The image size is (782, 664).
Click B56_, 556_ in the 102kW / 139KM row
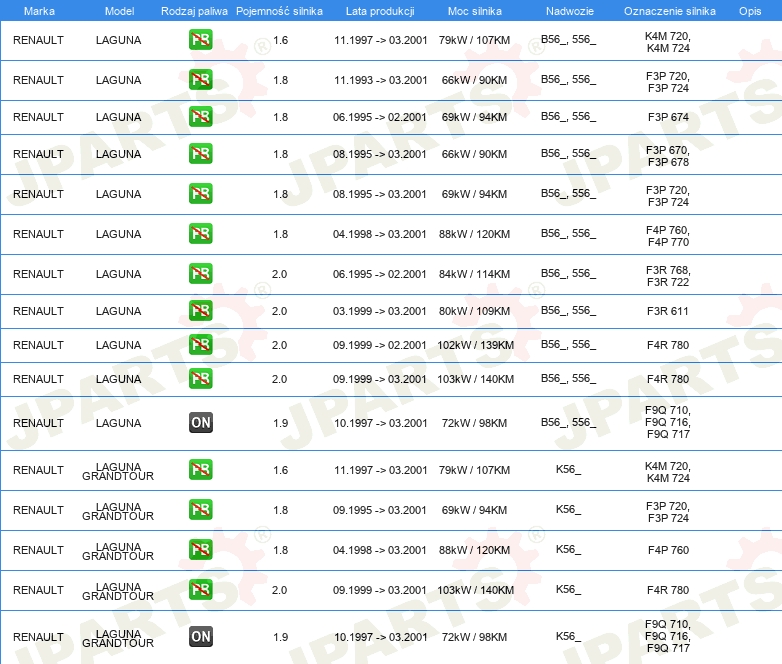(569, 344)
